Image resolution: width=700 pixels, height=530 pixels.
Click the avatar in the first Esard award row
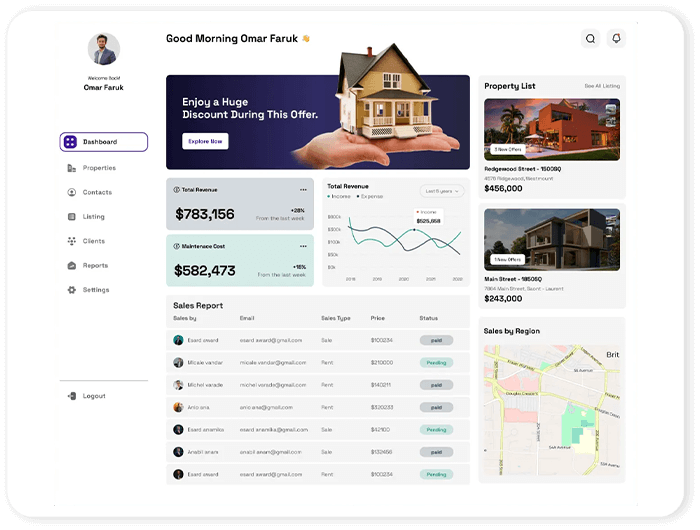point(178,340)
